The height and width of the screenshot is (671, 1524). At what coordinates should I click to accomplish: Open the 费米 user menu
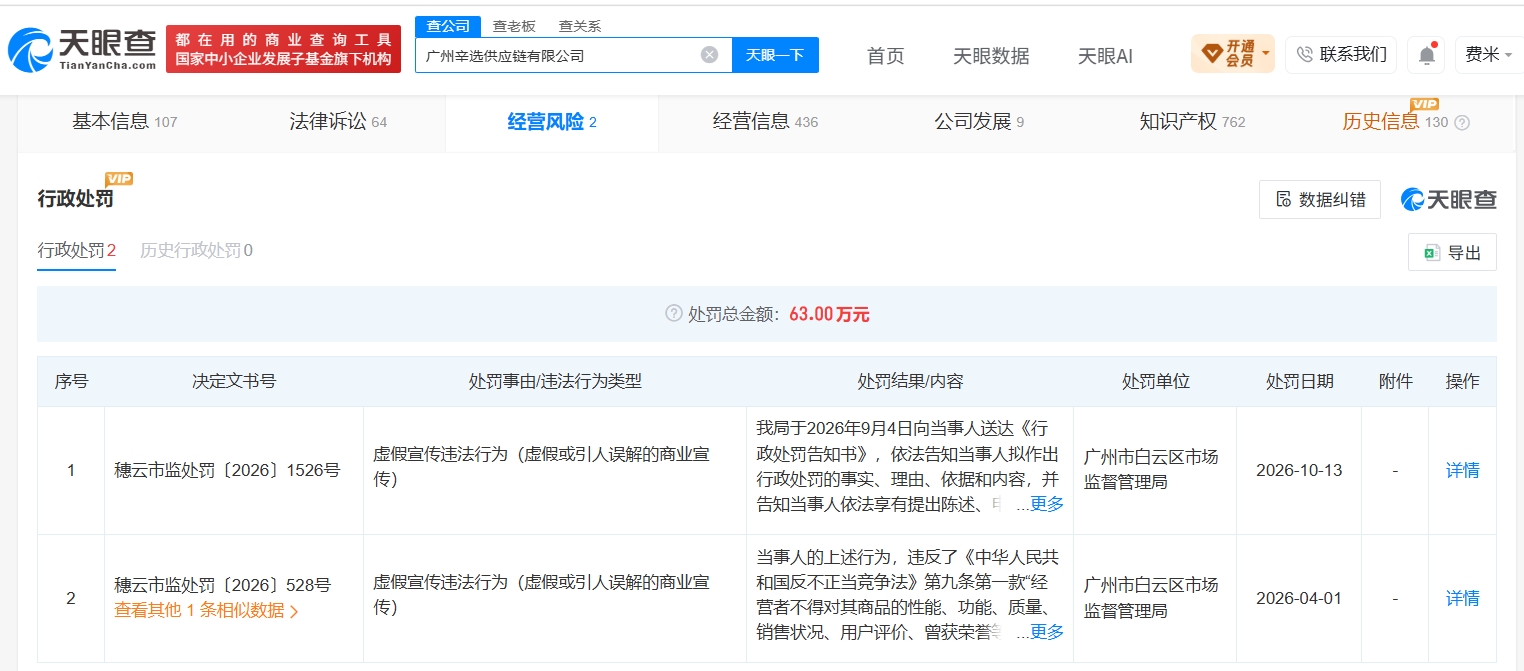coord(1489,55)
